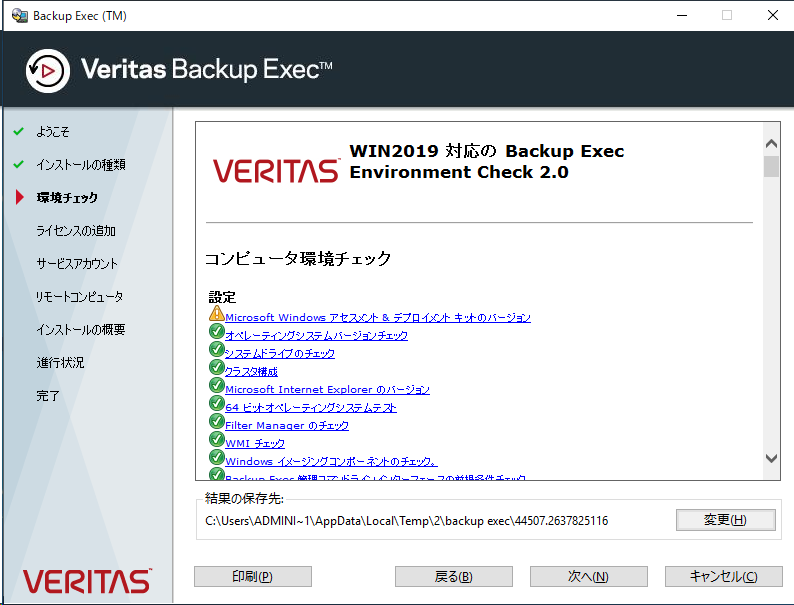This screenshot has width=794, height=605.
Task: Open 64 ビットオペレーティングシステムテスト link
Action: point(311,408)
